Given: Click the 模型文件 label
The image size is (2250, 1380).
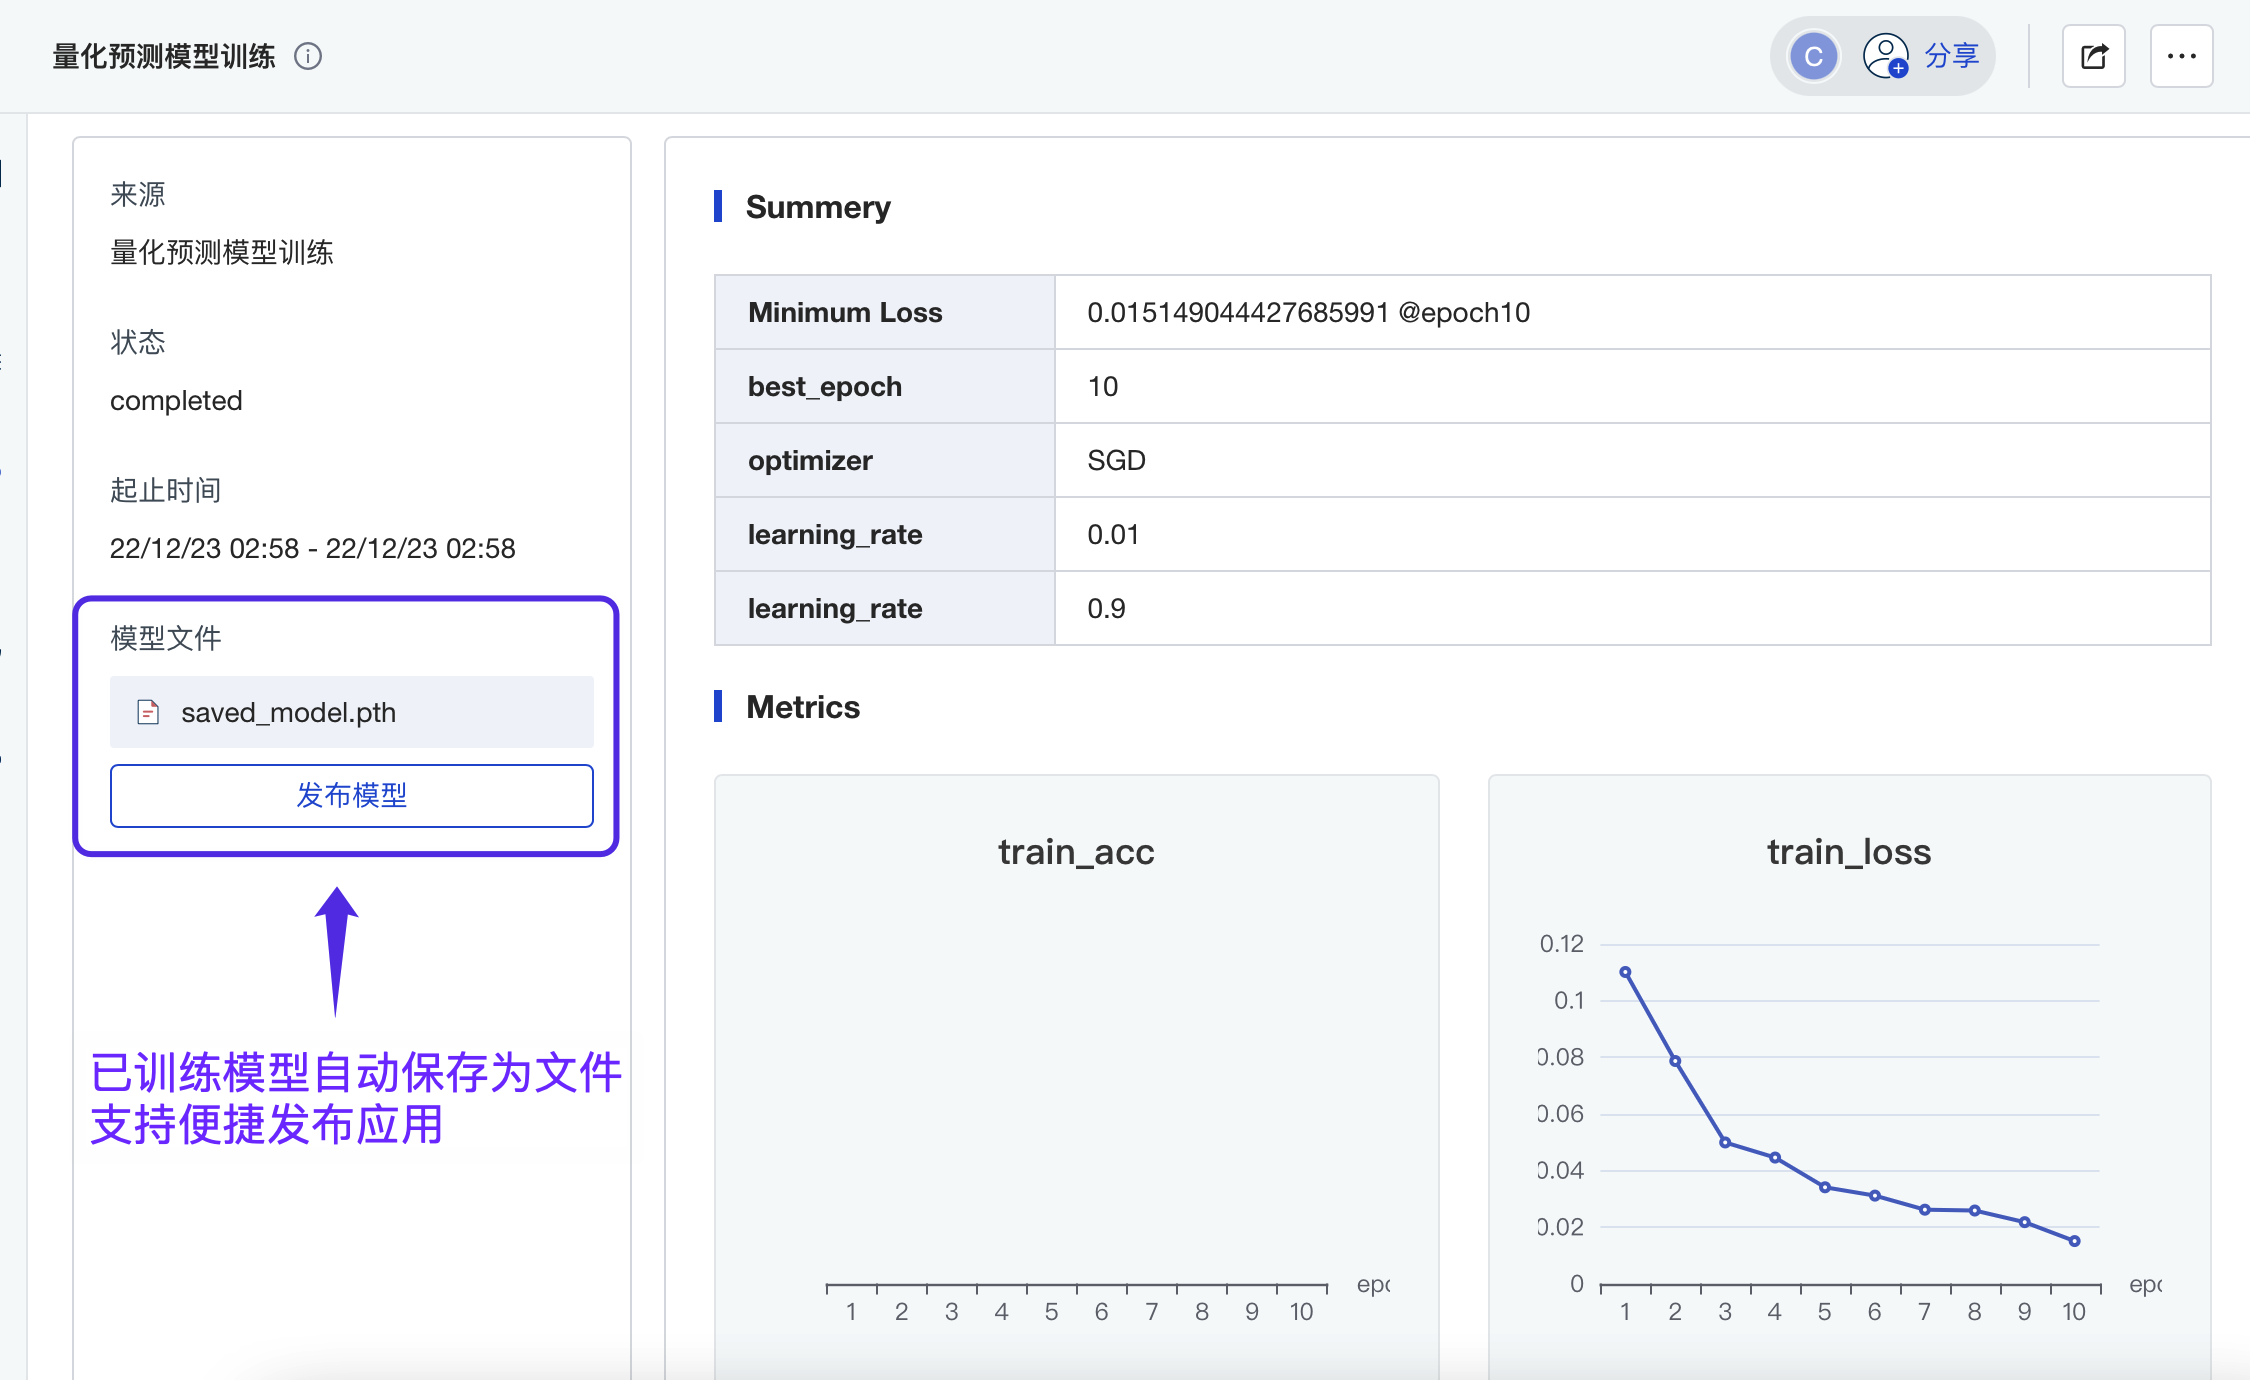Looking at the screenshot, I should (166, 638).
